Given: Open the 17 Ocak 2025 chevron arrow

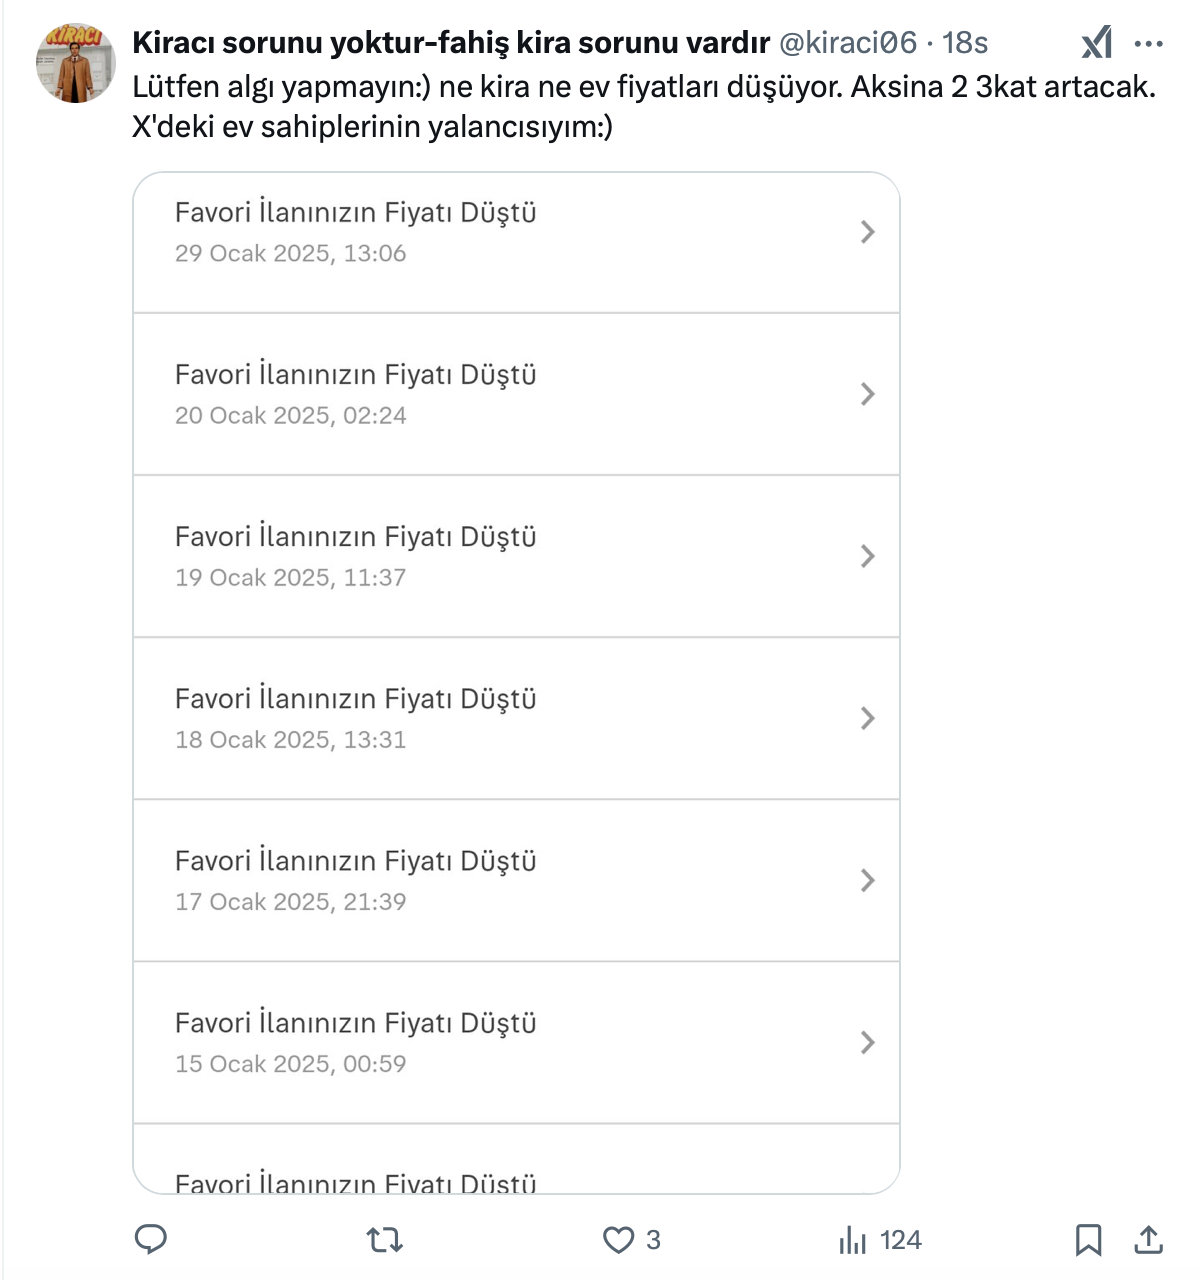Looking at the screenshot, I should pos(867,880).
